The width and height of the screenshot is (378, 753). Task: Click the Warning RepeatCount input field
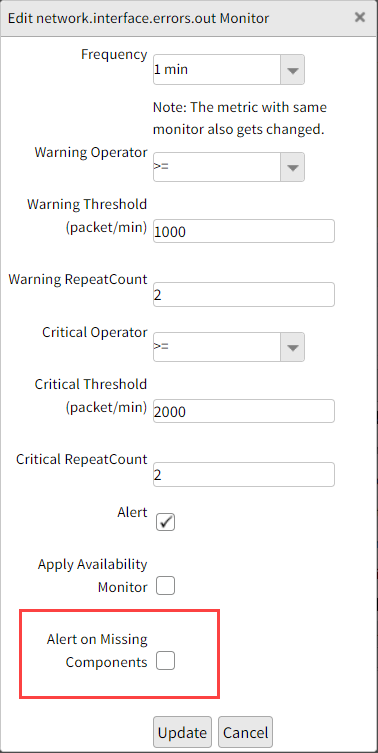point(244,294)
